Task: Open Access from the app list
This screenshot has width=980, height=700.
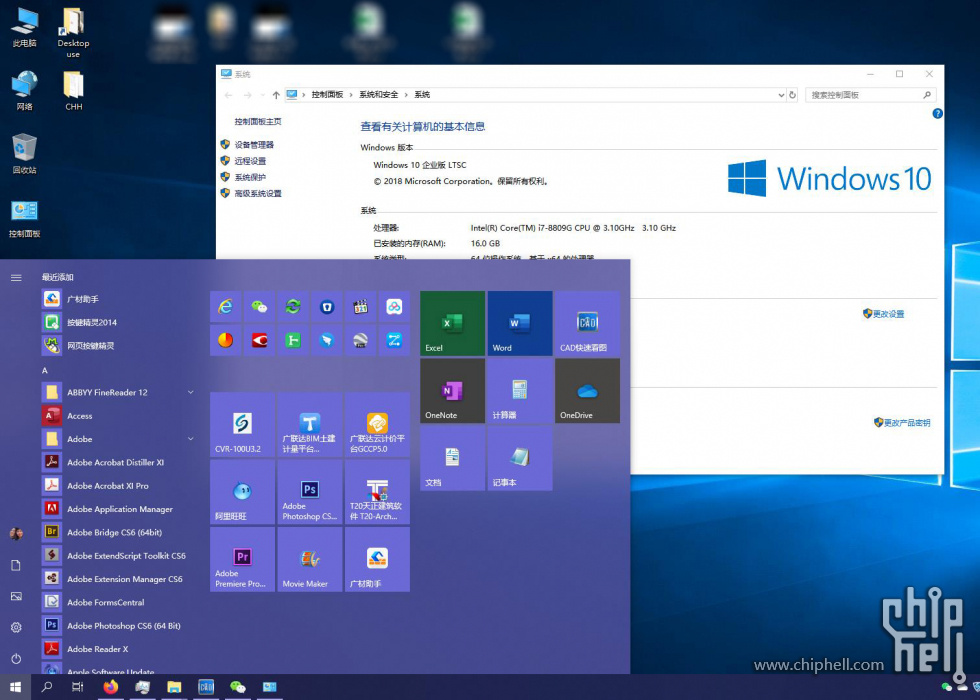Action: (x=119, y=416)
